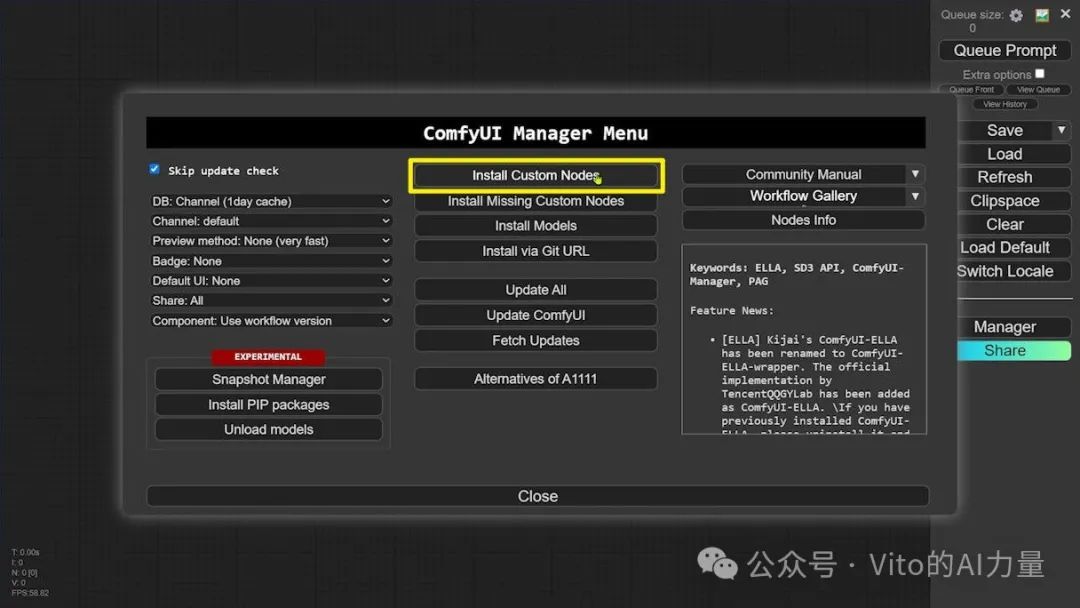Expand the Save options arrow

1061,130
